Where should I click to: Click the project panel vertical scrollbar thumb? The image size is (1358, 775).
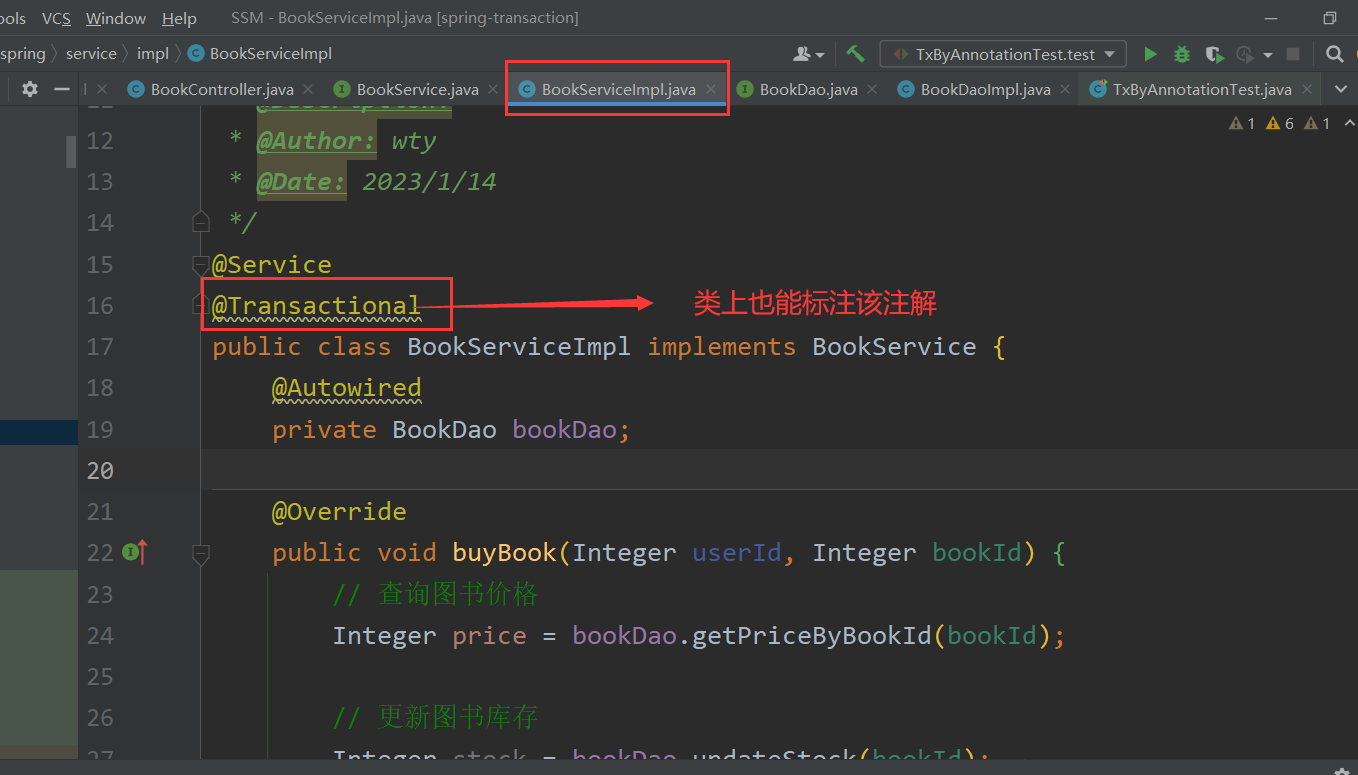tap(72, 152)
